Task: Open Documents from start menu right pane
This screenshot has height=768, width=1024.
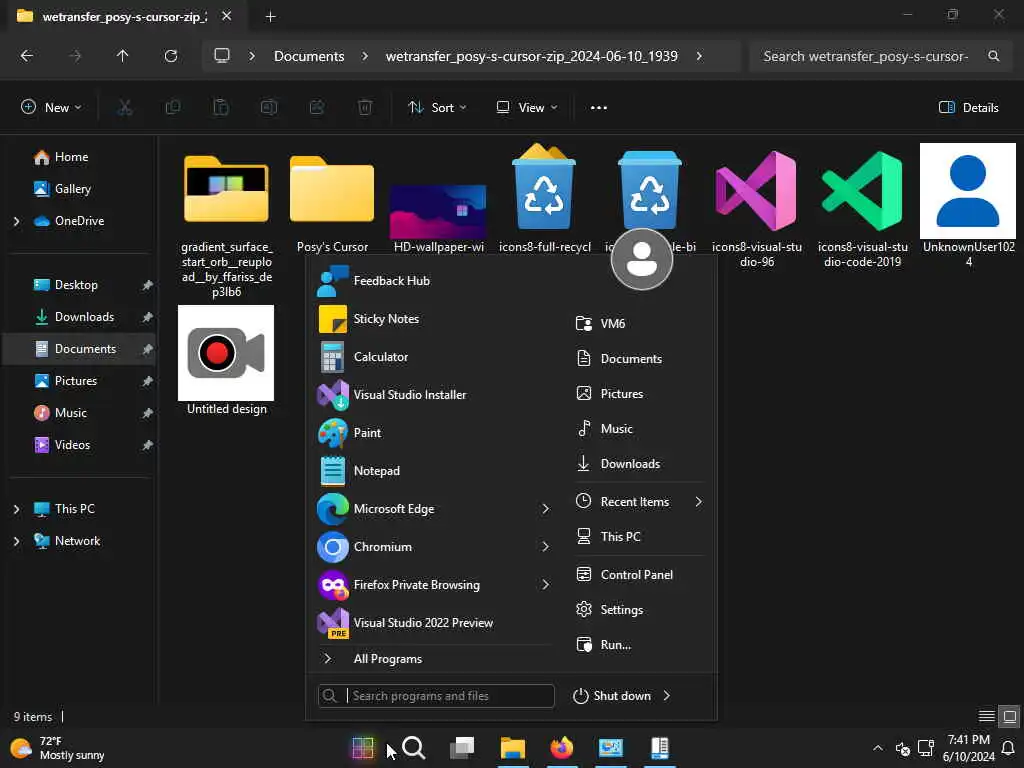Action: click(639, 359)
